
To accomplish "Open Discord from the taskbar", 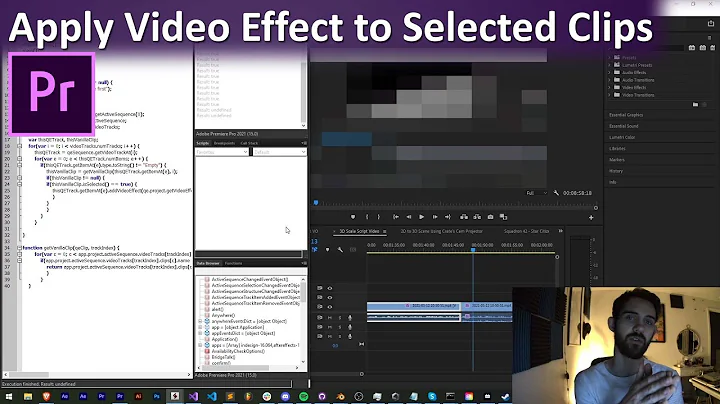I will (x=285, y=396).
